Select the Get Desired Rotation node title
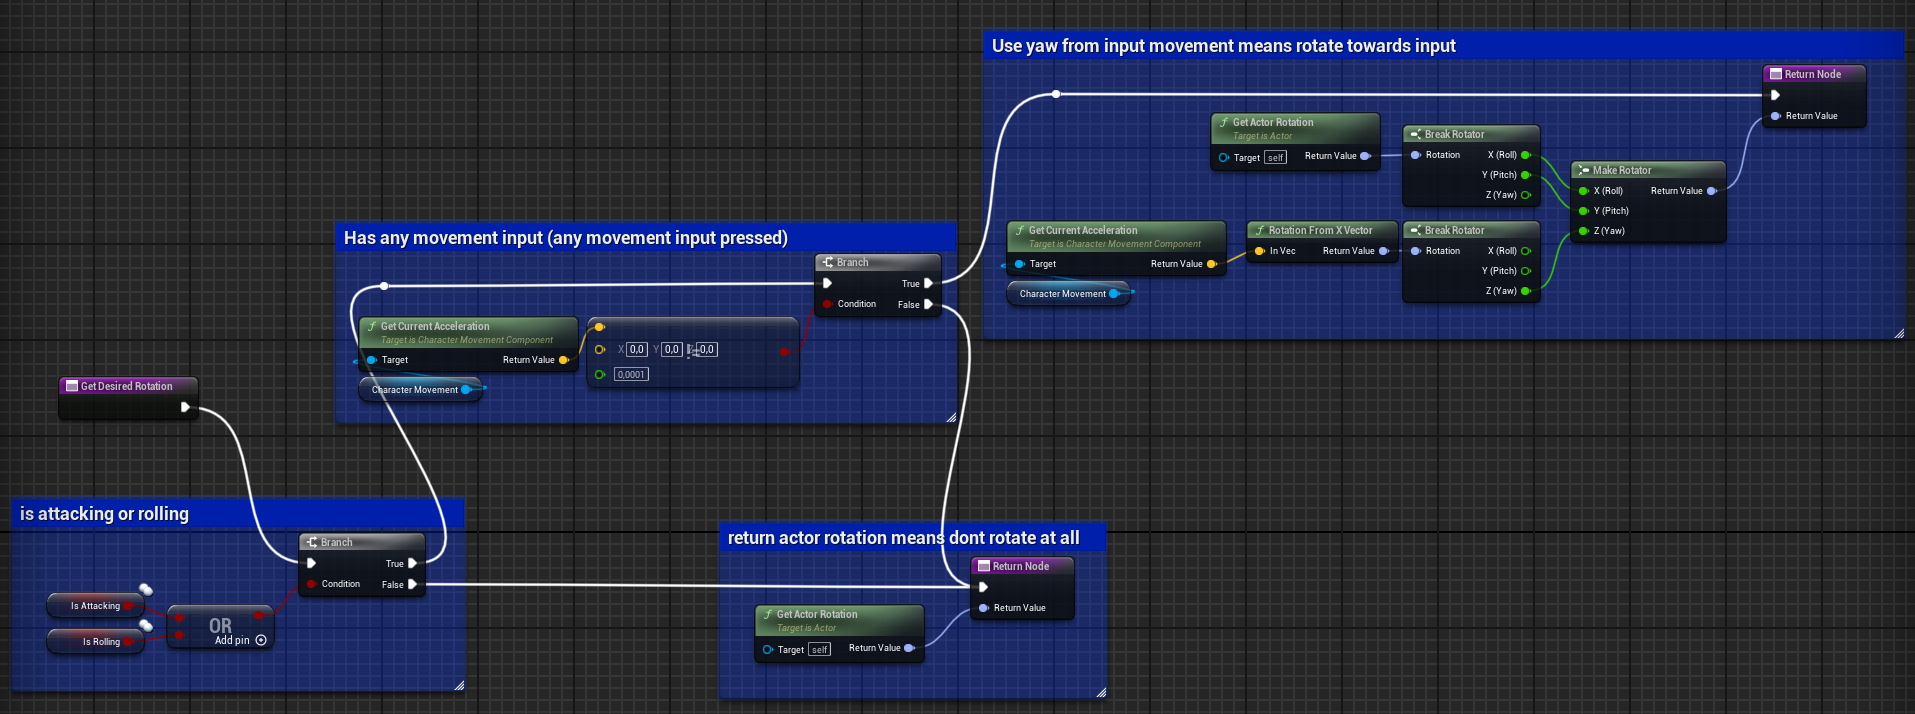Viewport: 1915px width, 714px height. pyautogui.click(x=126, y=386)
